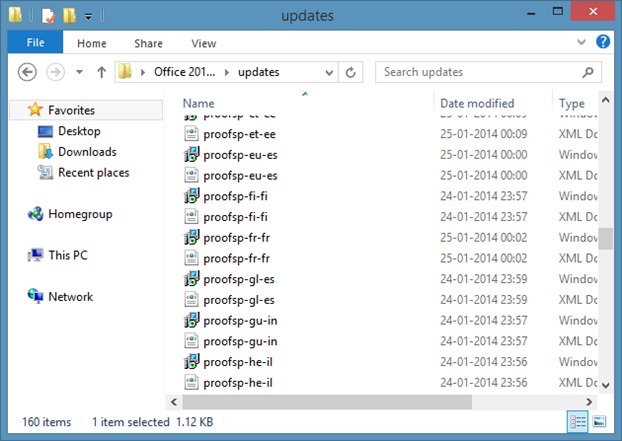622x441 pixels.
Task: Click the horizontal scrollbar thumb
Action: (x=327, y=402)
